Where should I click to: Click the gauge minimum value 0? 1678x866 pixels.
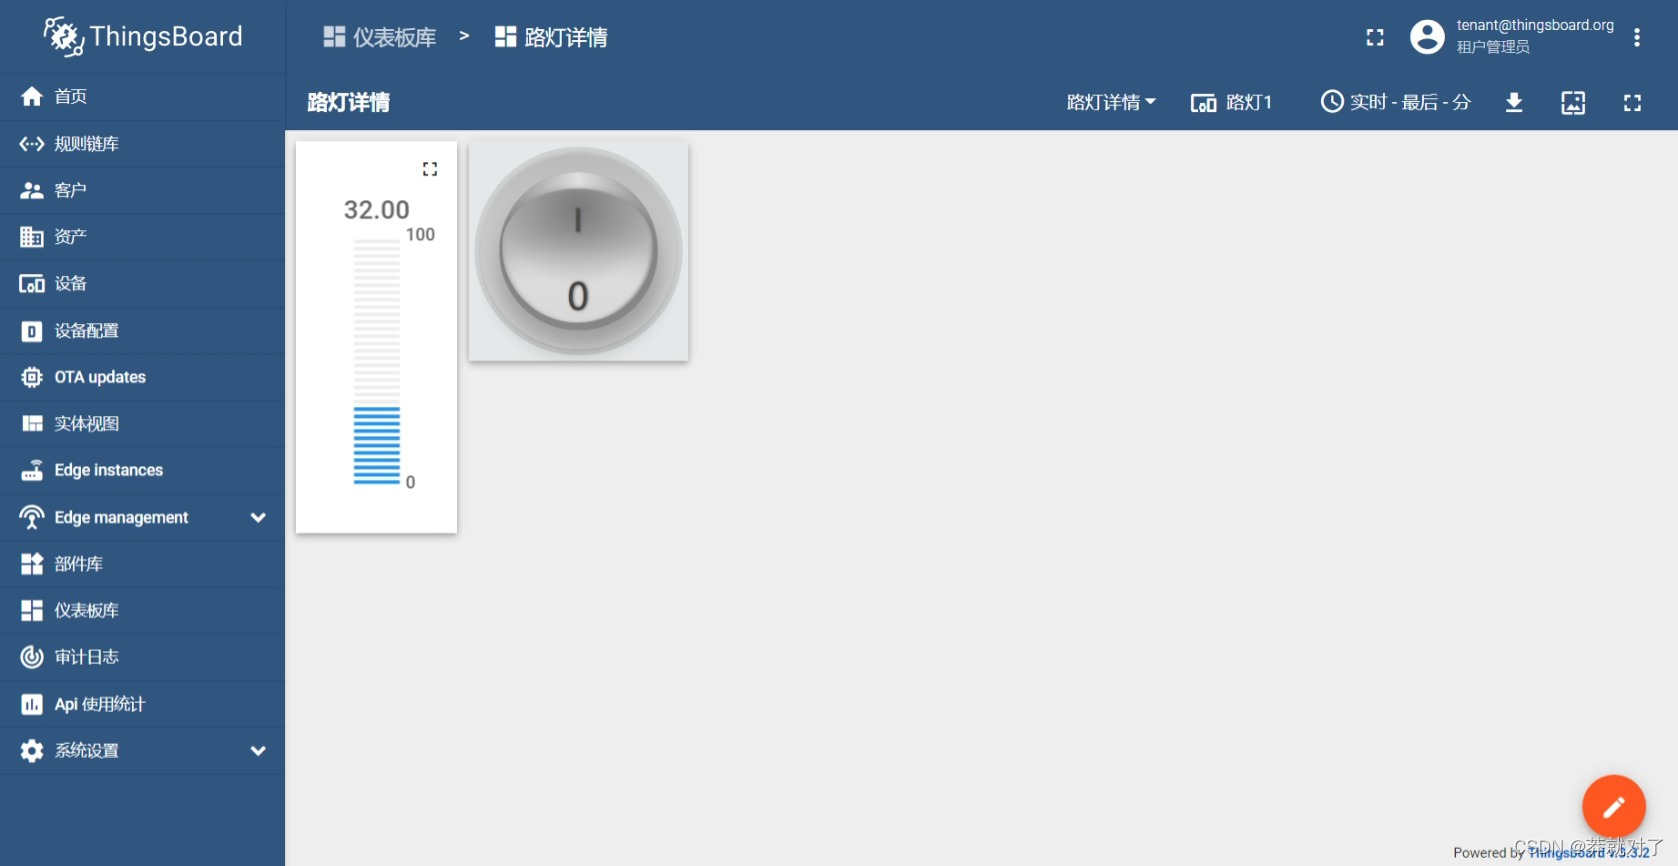coord(410,482)
